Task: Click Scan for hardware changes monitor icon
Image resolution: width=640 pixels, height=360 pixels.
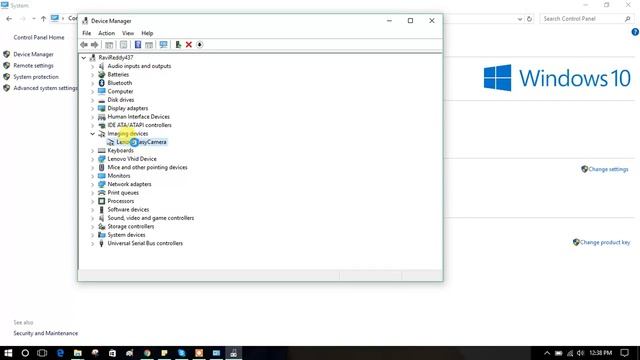Action: click(x=163, y=44)
